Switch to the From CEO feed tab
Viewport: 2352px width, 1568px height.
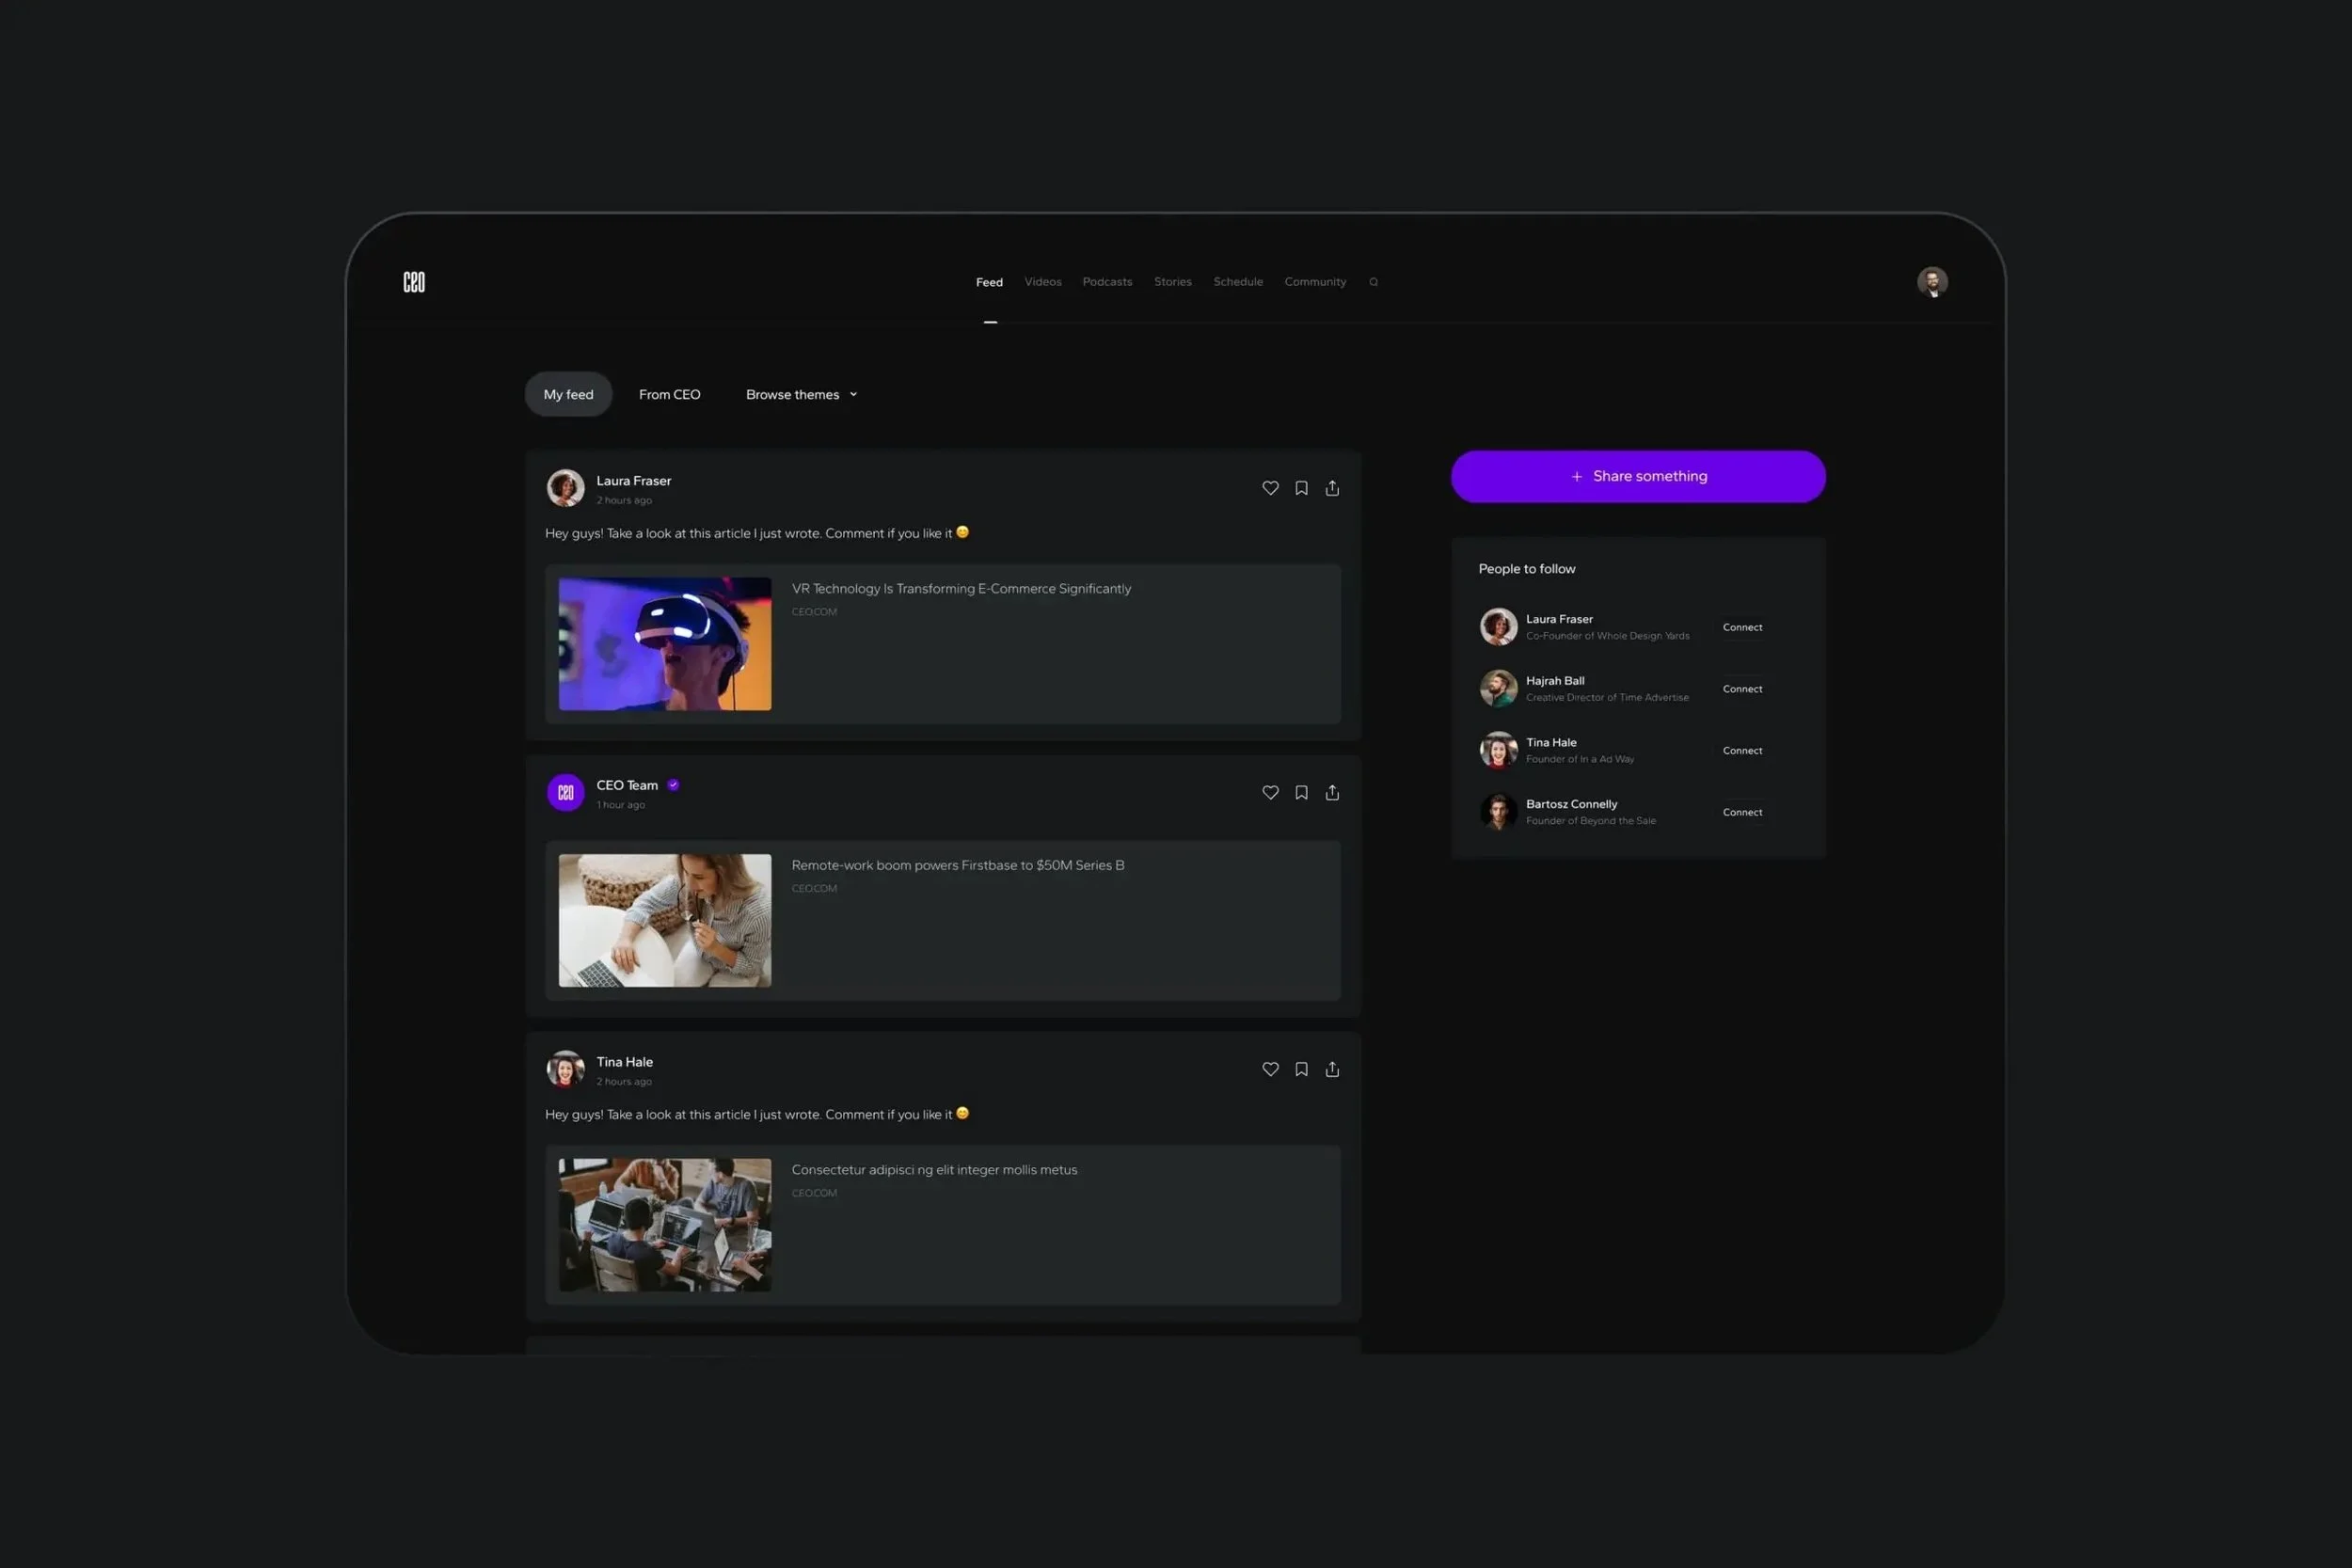pyautogui.click(x=669, y=395)
